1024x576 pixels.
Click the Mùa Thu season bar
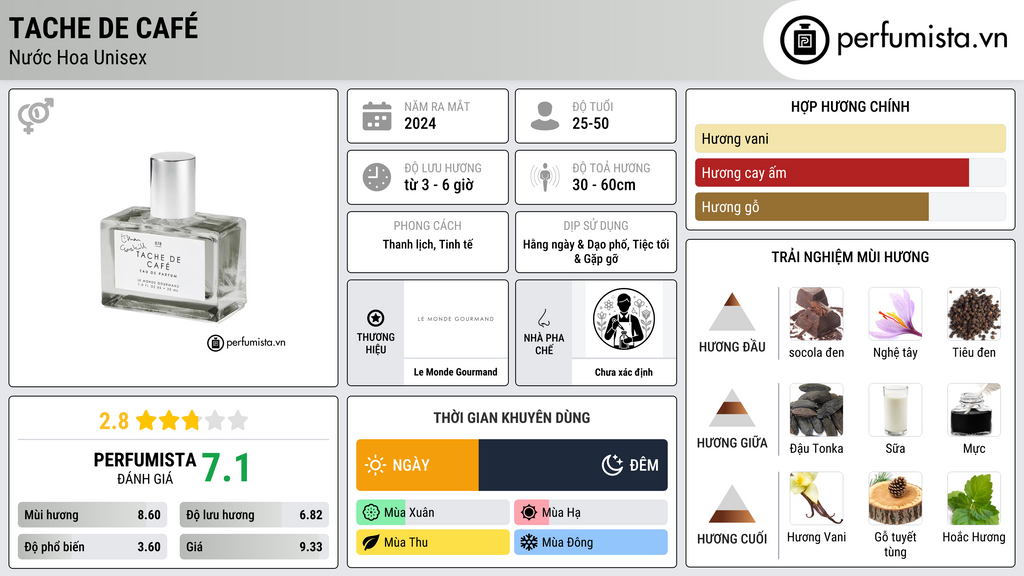click(x=433, y=542)
